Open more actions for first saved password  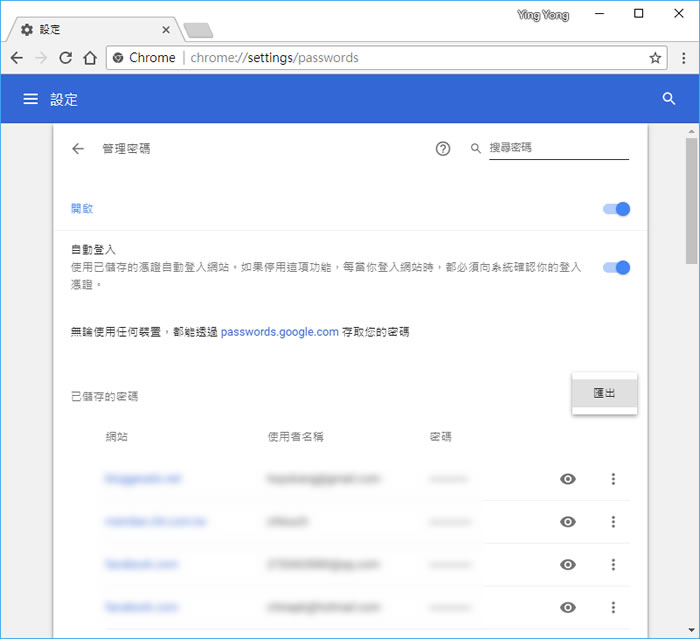point(613,480)
